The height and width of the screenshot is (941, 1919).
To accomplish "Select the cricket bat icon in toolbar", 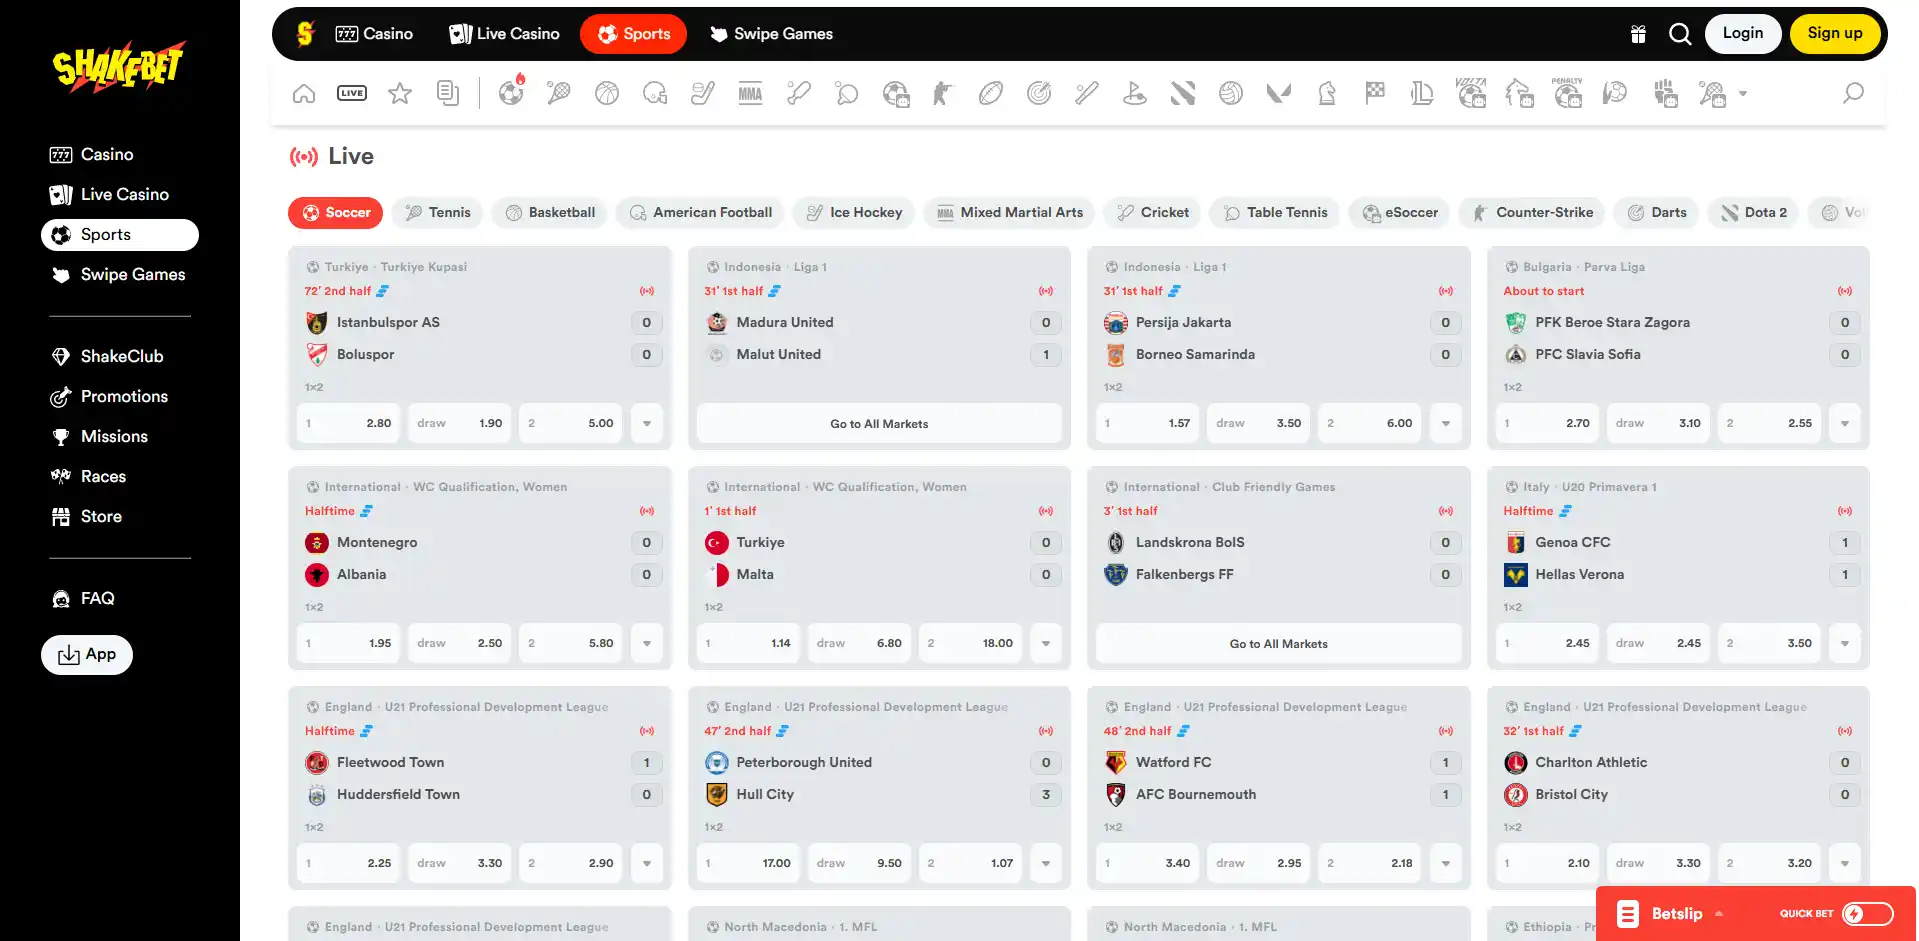I will 799,94.
